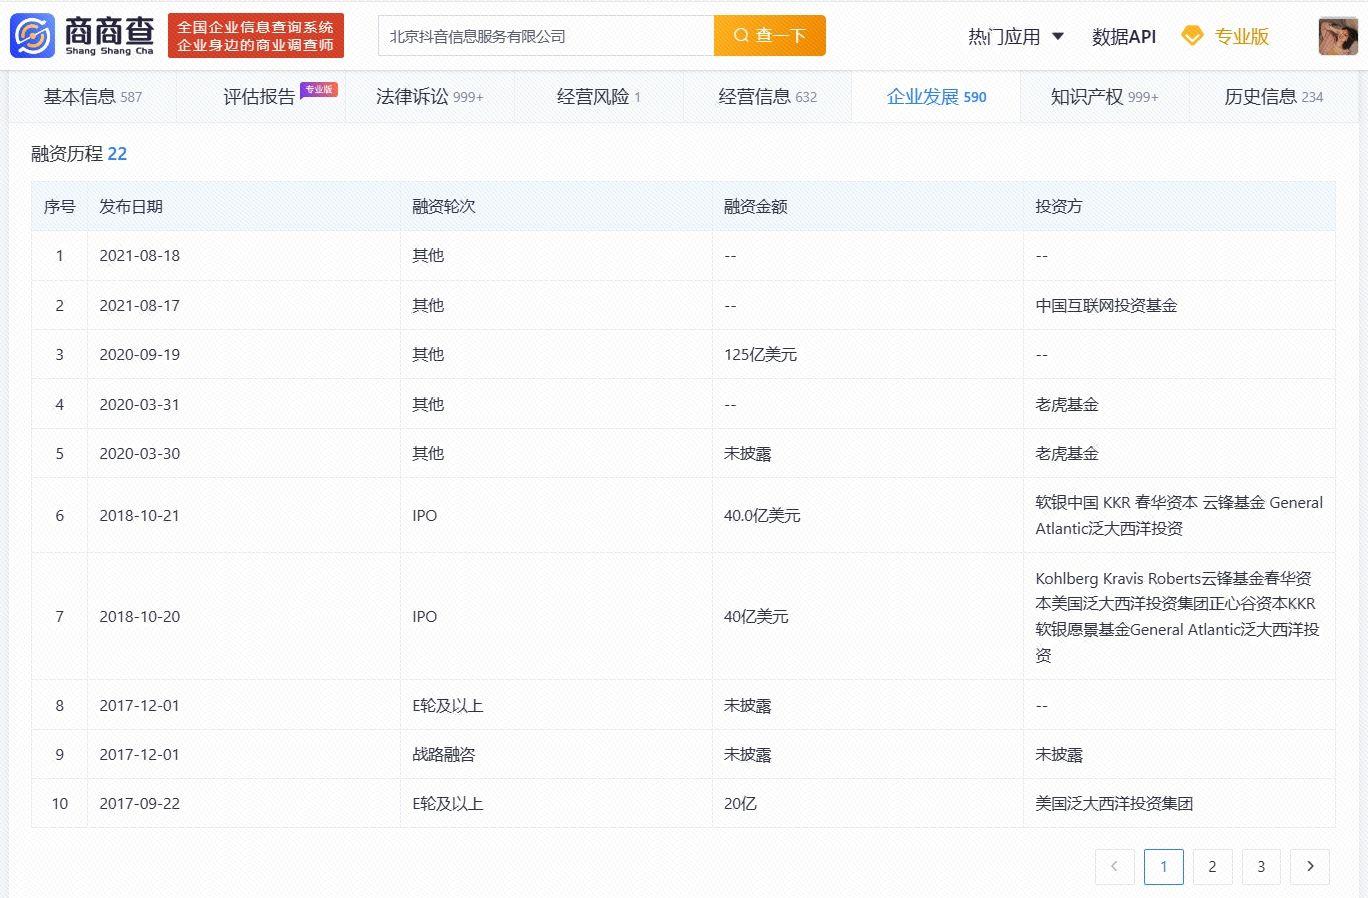Open the 热门应用 dropdown
1368x898 pixels.
tap(1004, 35)
